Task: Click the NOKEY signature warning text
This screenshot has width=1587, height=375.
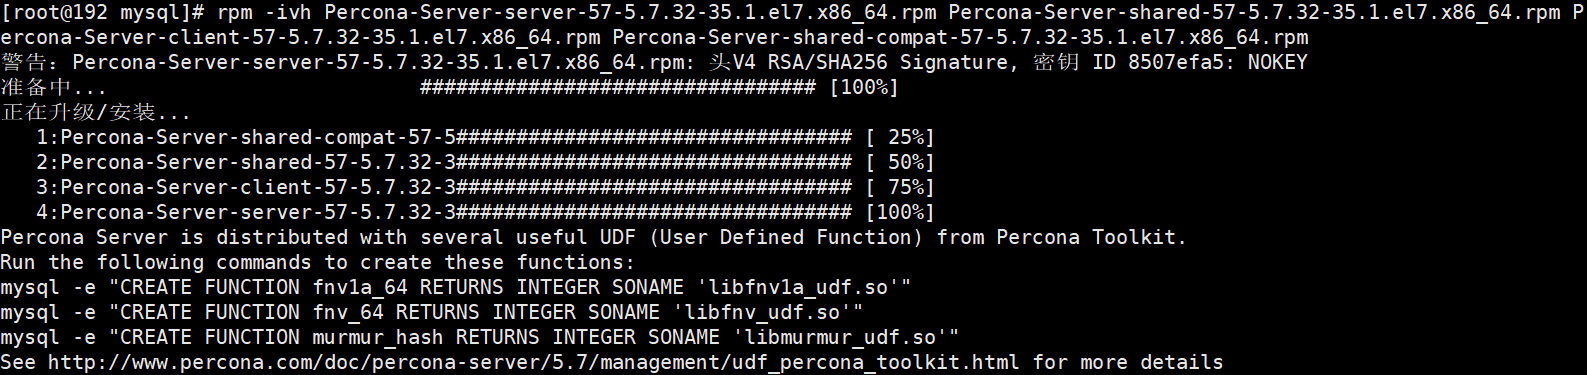Action: [1277, 62]
